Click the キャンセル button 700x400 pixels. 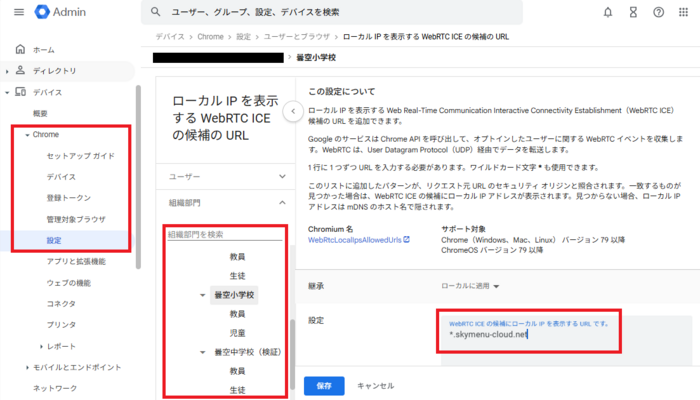pos(378,385)
